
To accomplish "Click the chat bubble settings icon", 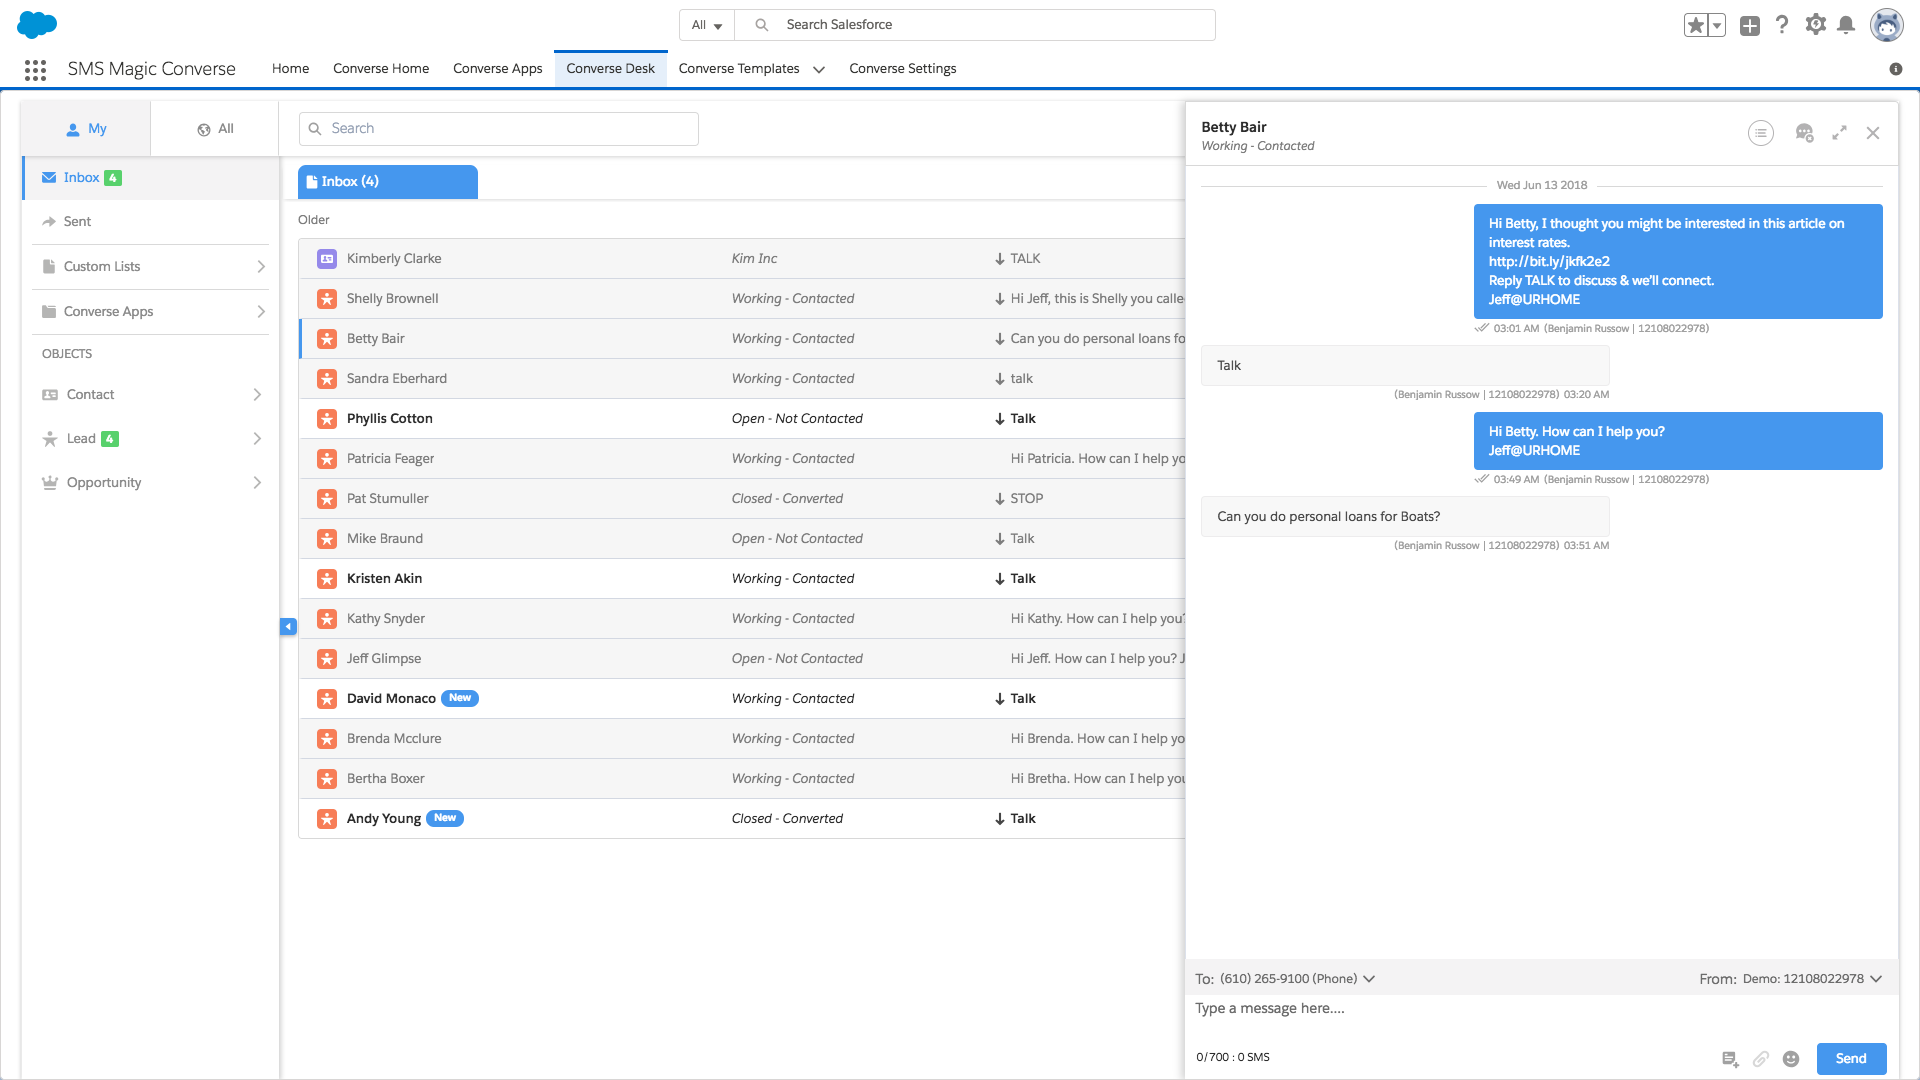I will [x=1804, y=133].
